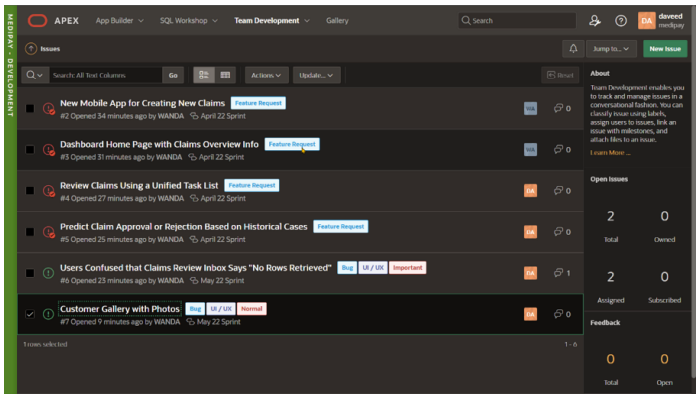Screen dimensions: 699x403
Task: Open issue Customer Gallery with Photos
Action: (119, 309)
